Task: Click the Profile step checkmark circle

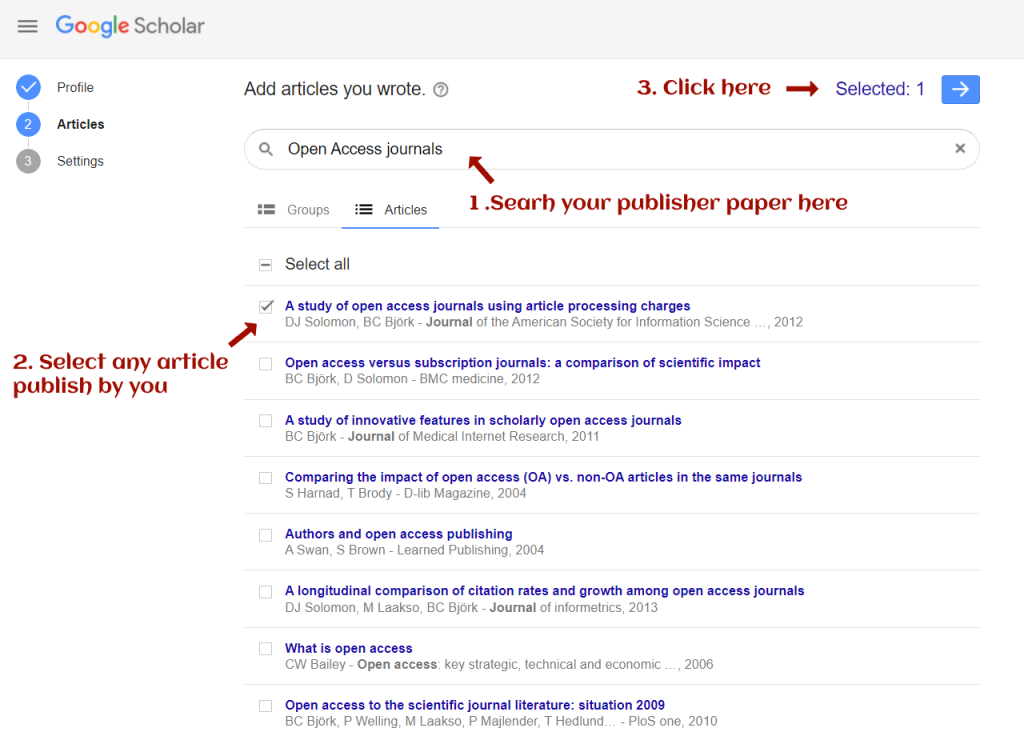Action: pyautogui.click(x=28, y=87)
